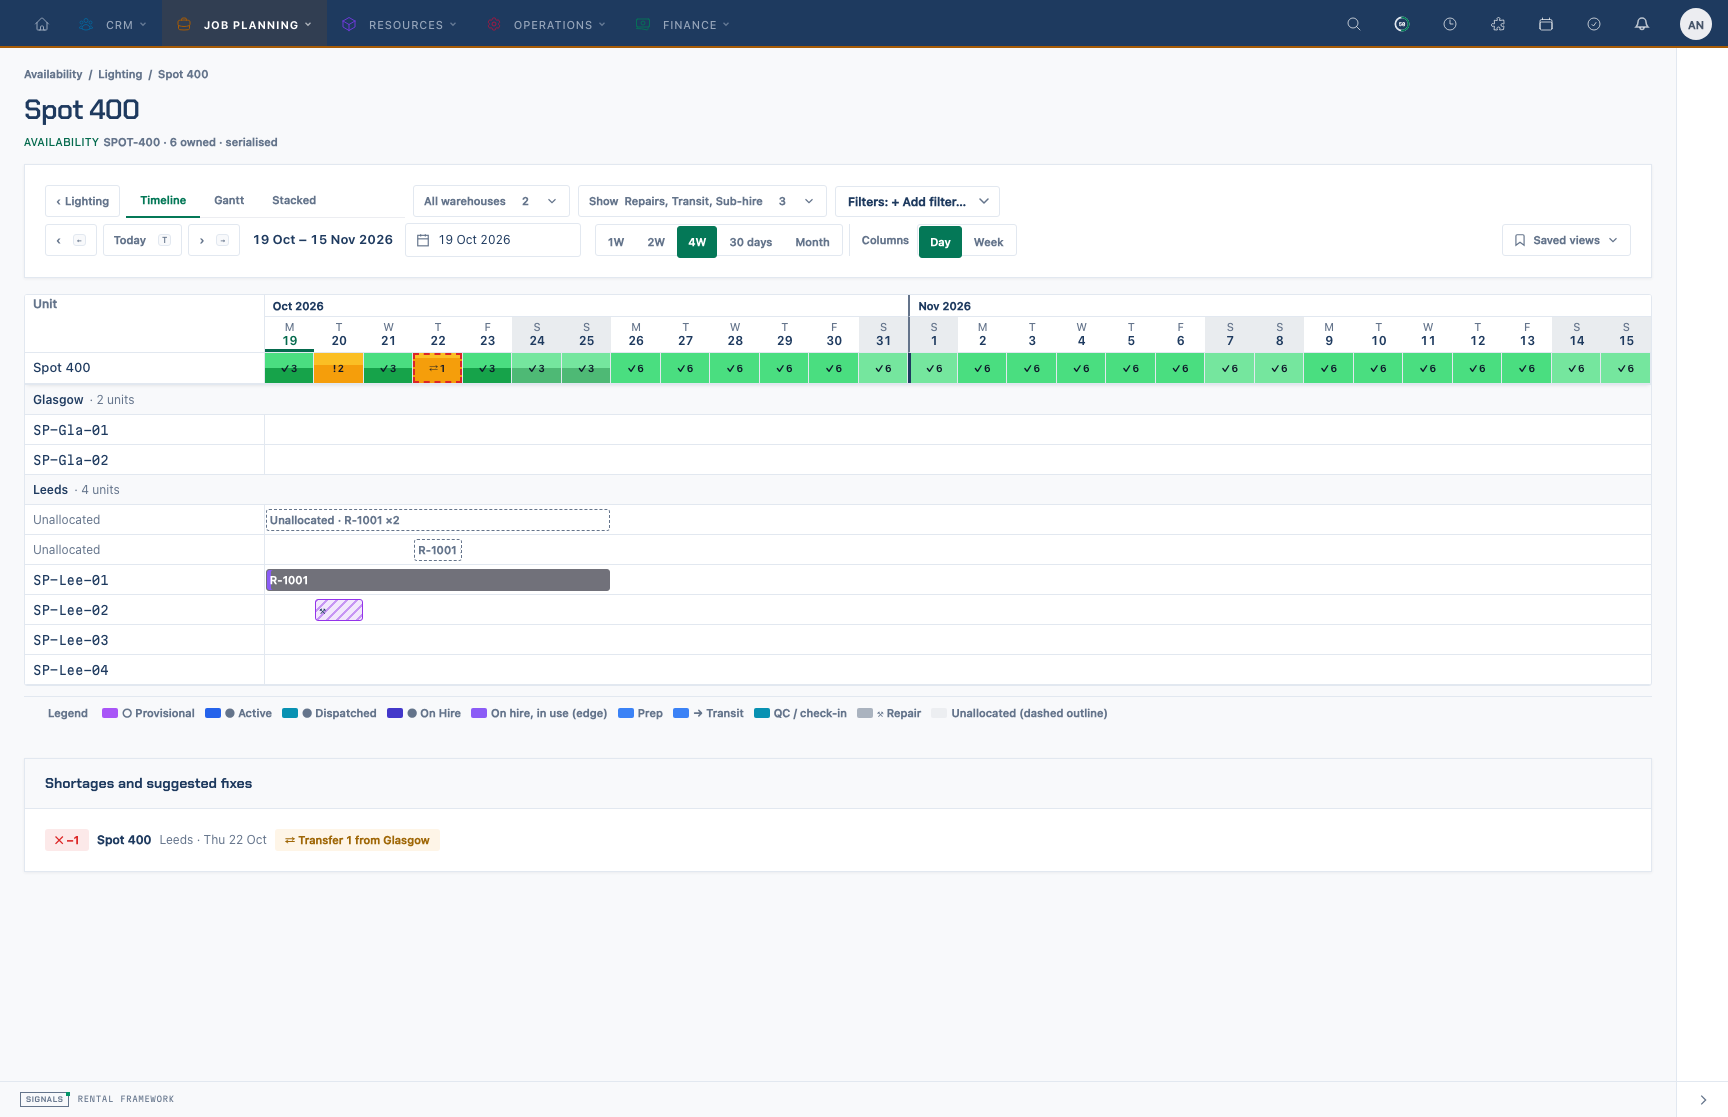
Task: Open the search icon in the top bar
Action: pos(1354,24)
